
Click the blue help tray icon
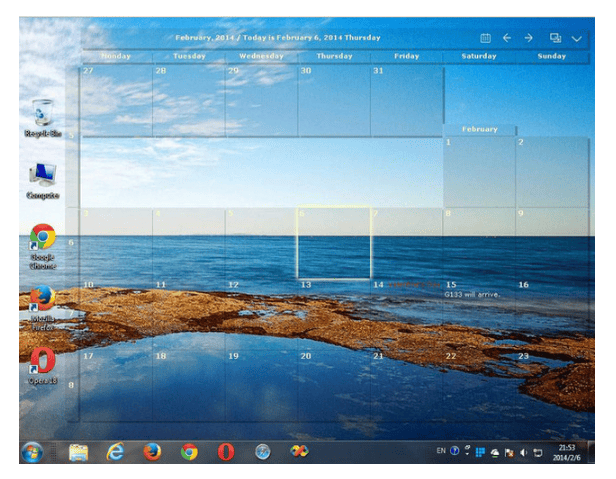pyautogui.click(x=455, y=451)
